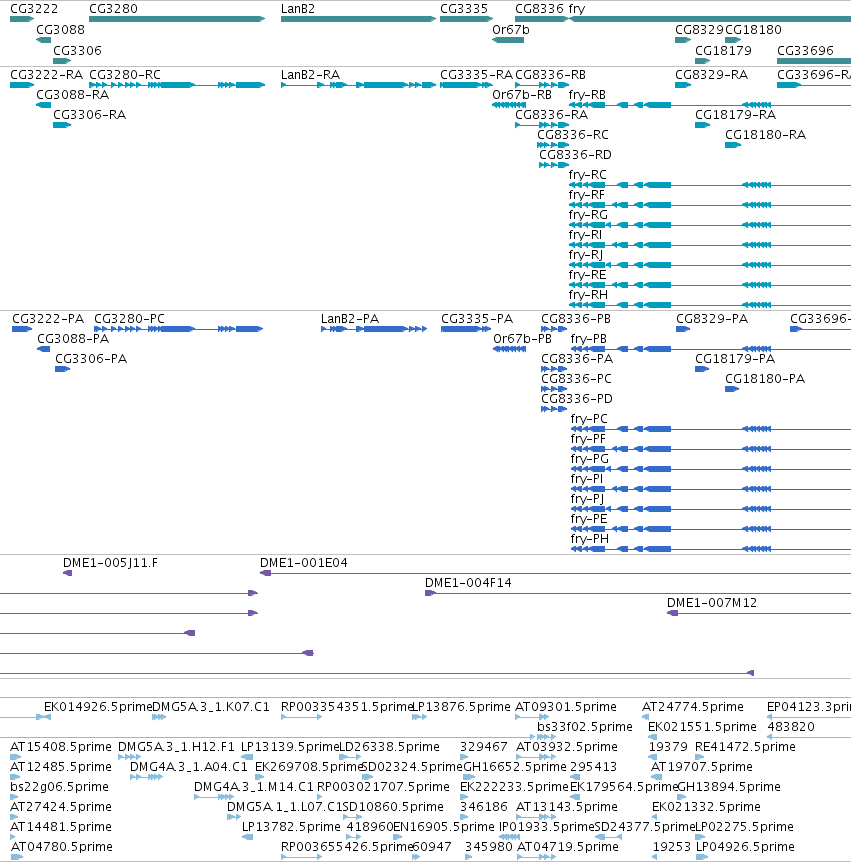Select BAC clone label DME1-005J11.F
This screenshot has width=851, height=862.
(x=110, y=562)
